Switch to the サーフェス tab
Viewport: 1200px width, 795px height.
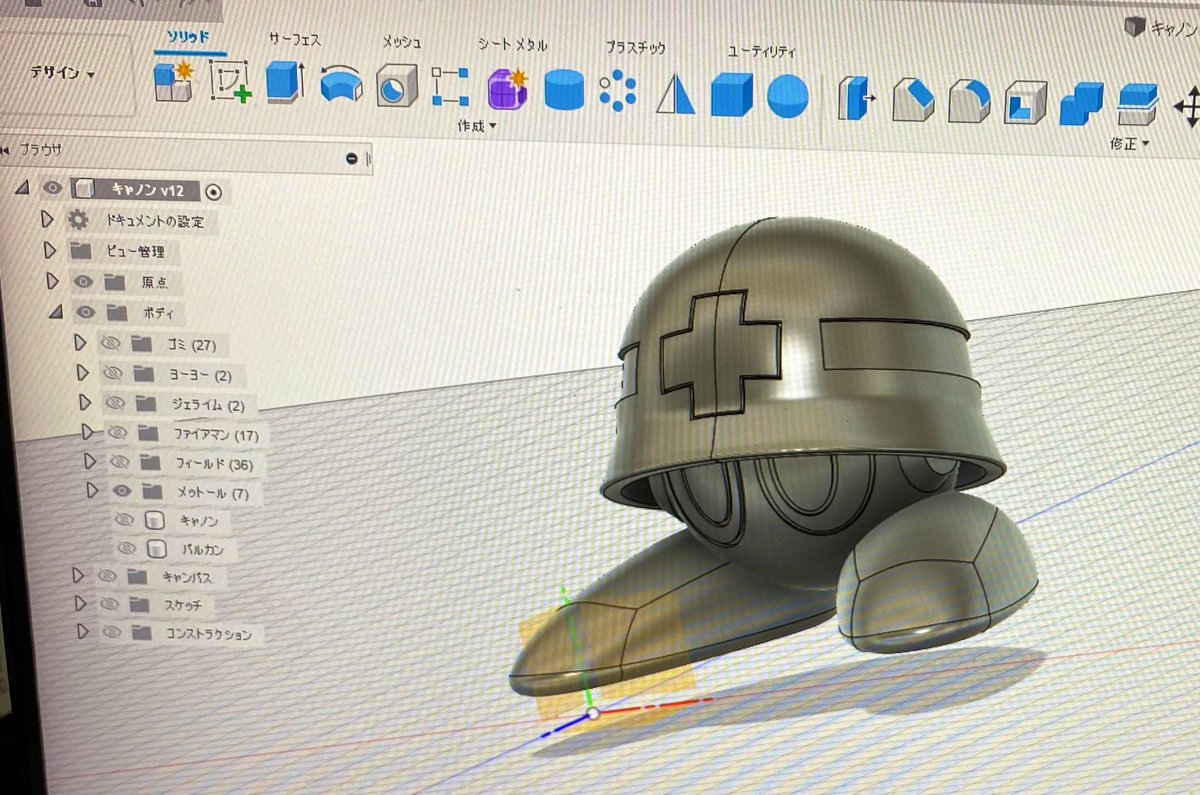[x=295, y=39]
